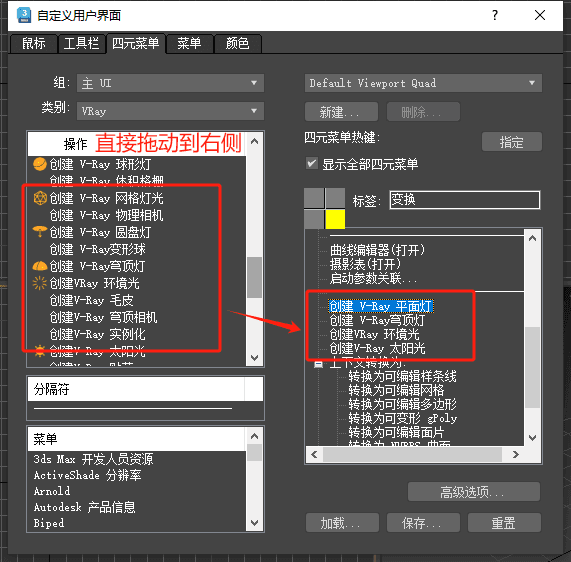Collapse the 上下文转换为 tree node
Viewport: 571px width, 562px height.
coord(318,363)
